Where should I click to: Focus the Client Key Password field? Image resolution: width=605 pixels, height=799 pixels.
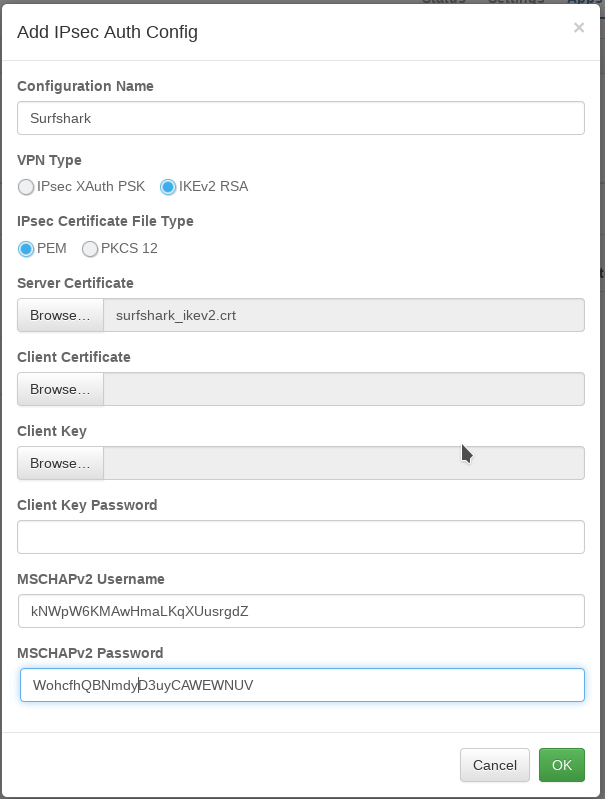coord(300,537)
